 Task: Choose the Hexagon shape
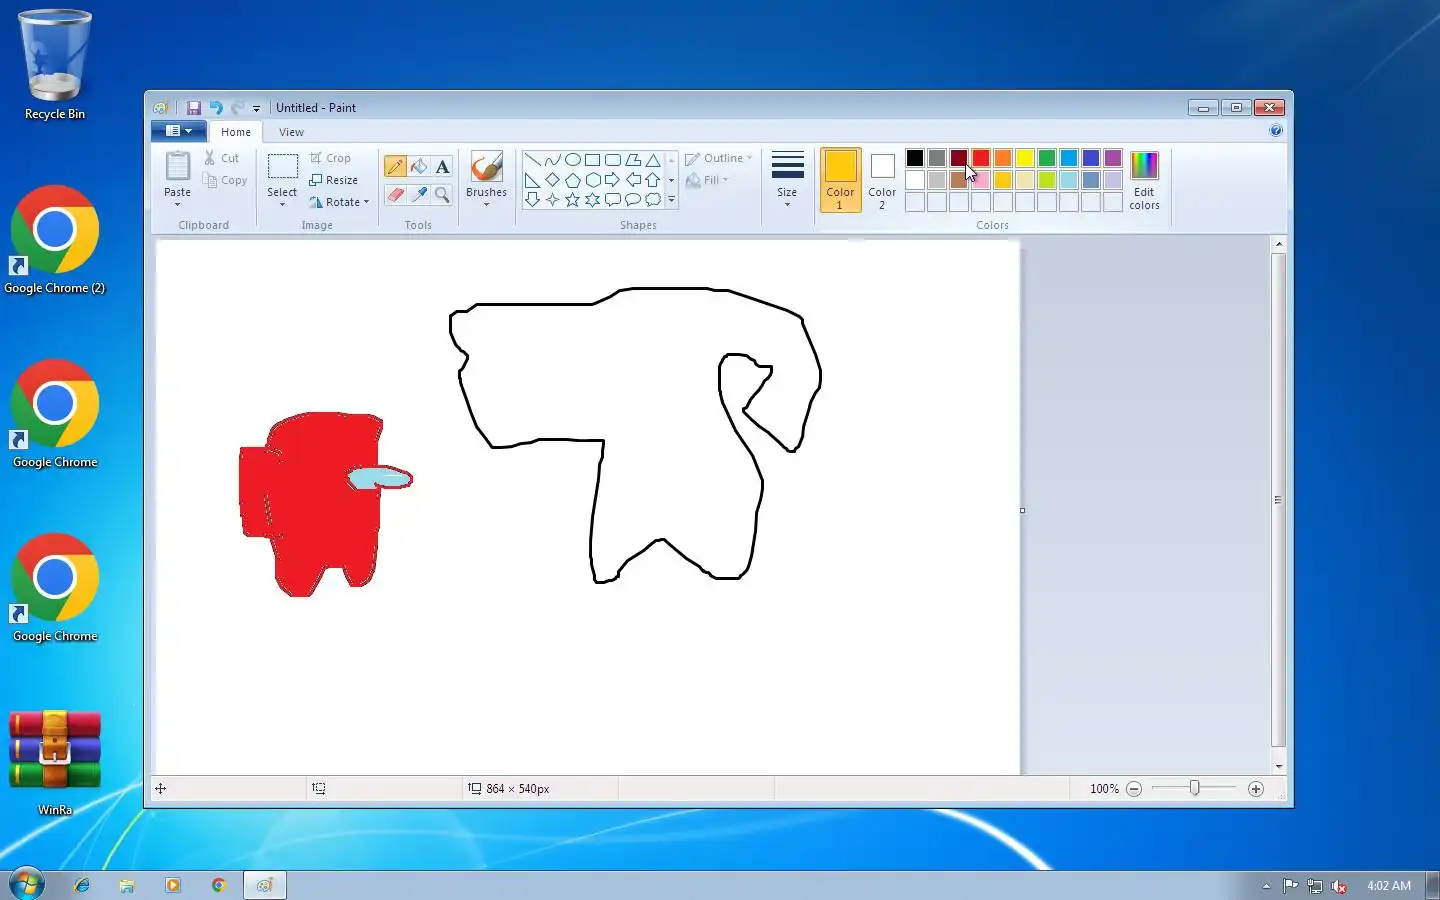point(593,180)
